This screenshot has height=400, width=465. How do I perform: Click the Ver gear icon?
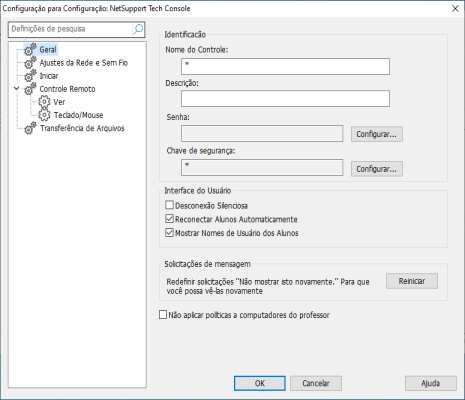(x=44, y=102)
